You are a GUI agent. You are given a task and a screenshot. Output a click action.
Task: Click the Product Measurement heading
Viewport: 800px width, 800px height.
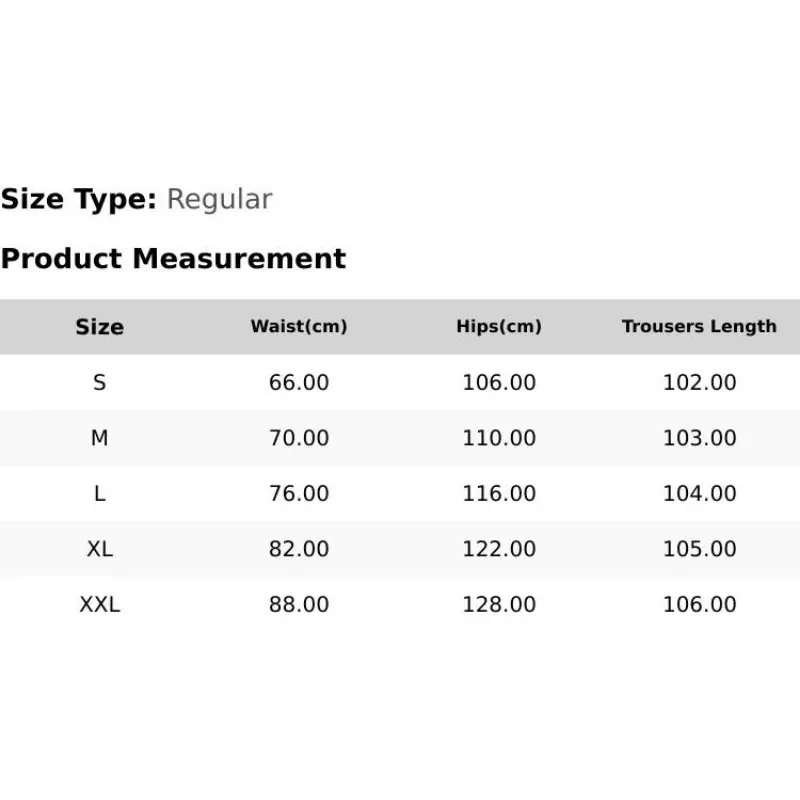173,258
